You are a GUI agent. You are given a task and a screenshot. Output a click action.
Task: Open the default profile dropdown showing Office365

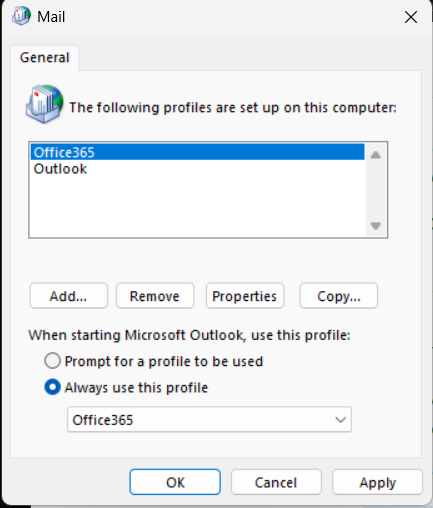click(209, 420)
